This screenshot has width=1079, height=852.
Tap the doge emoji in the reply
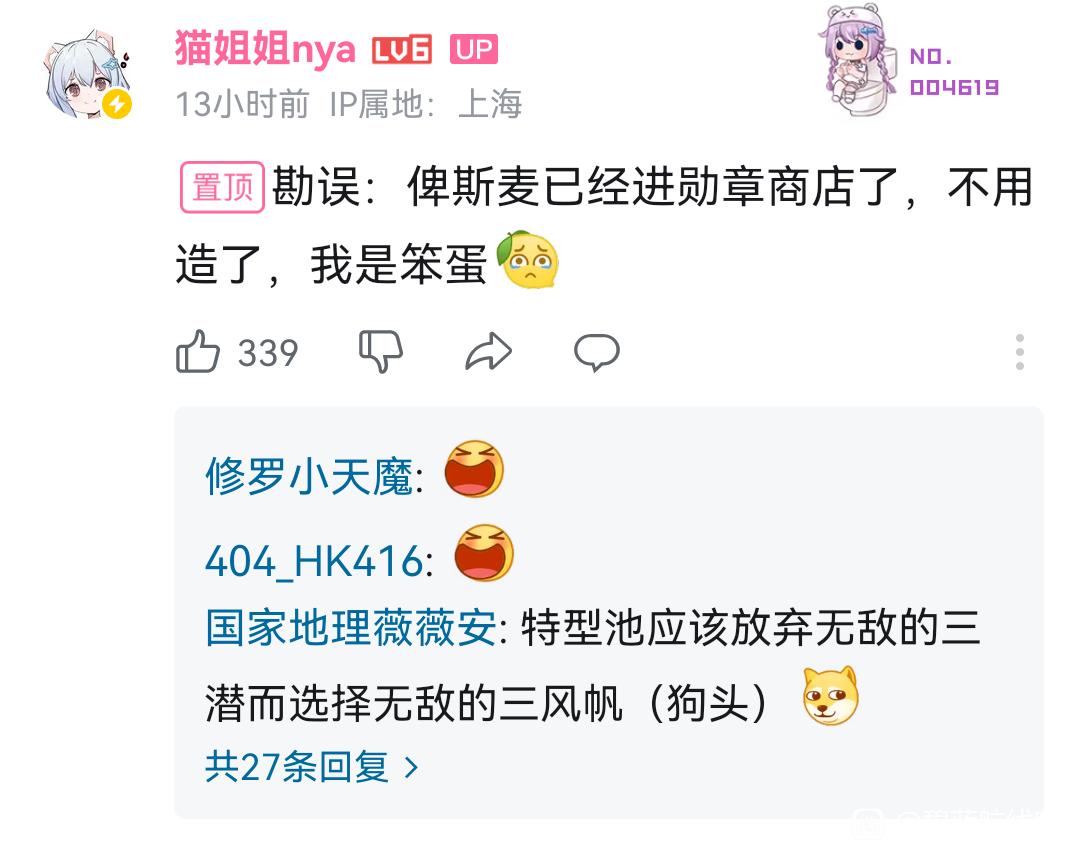tap(831, 696)
